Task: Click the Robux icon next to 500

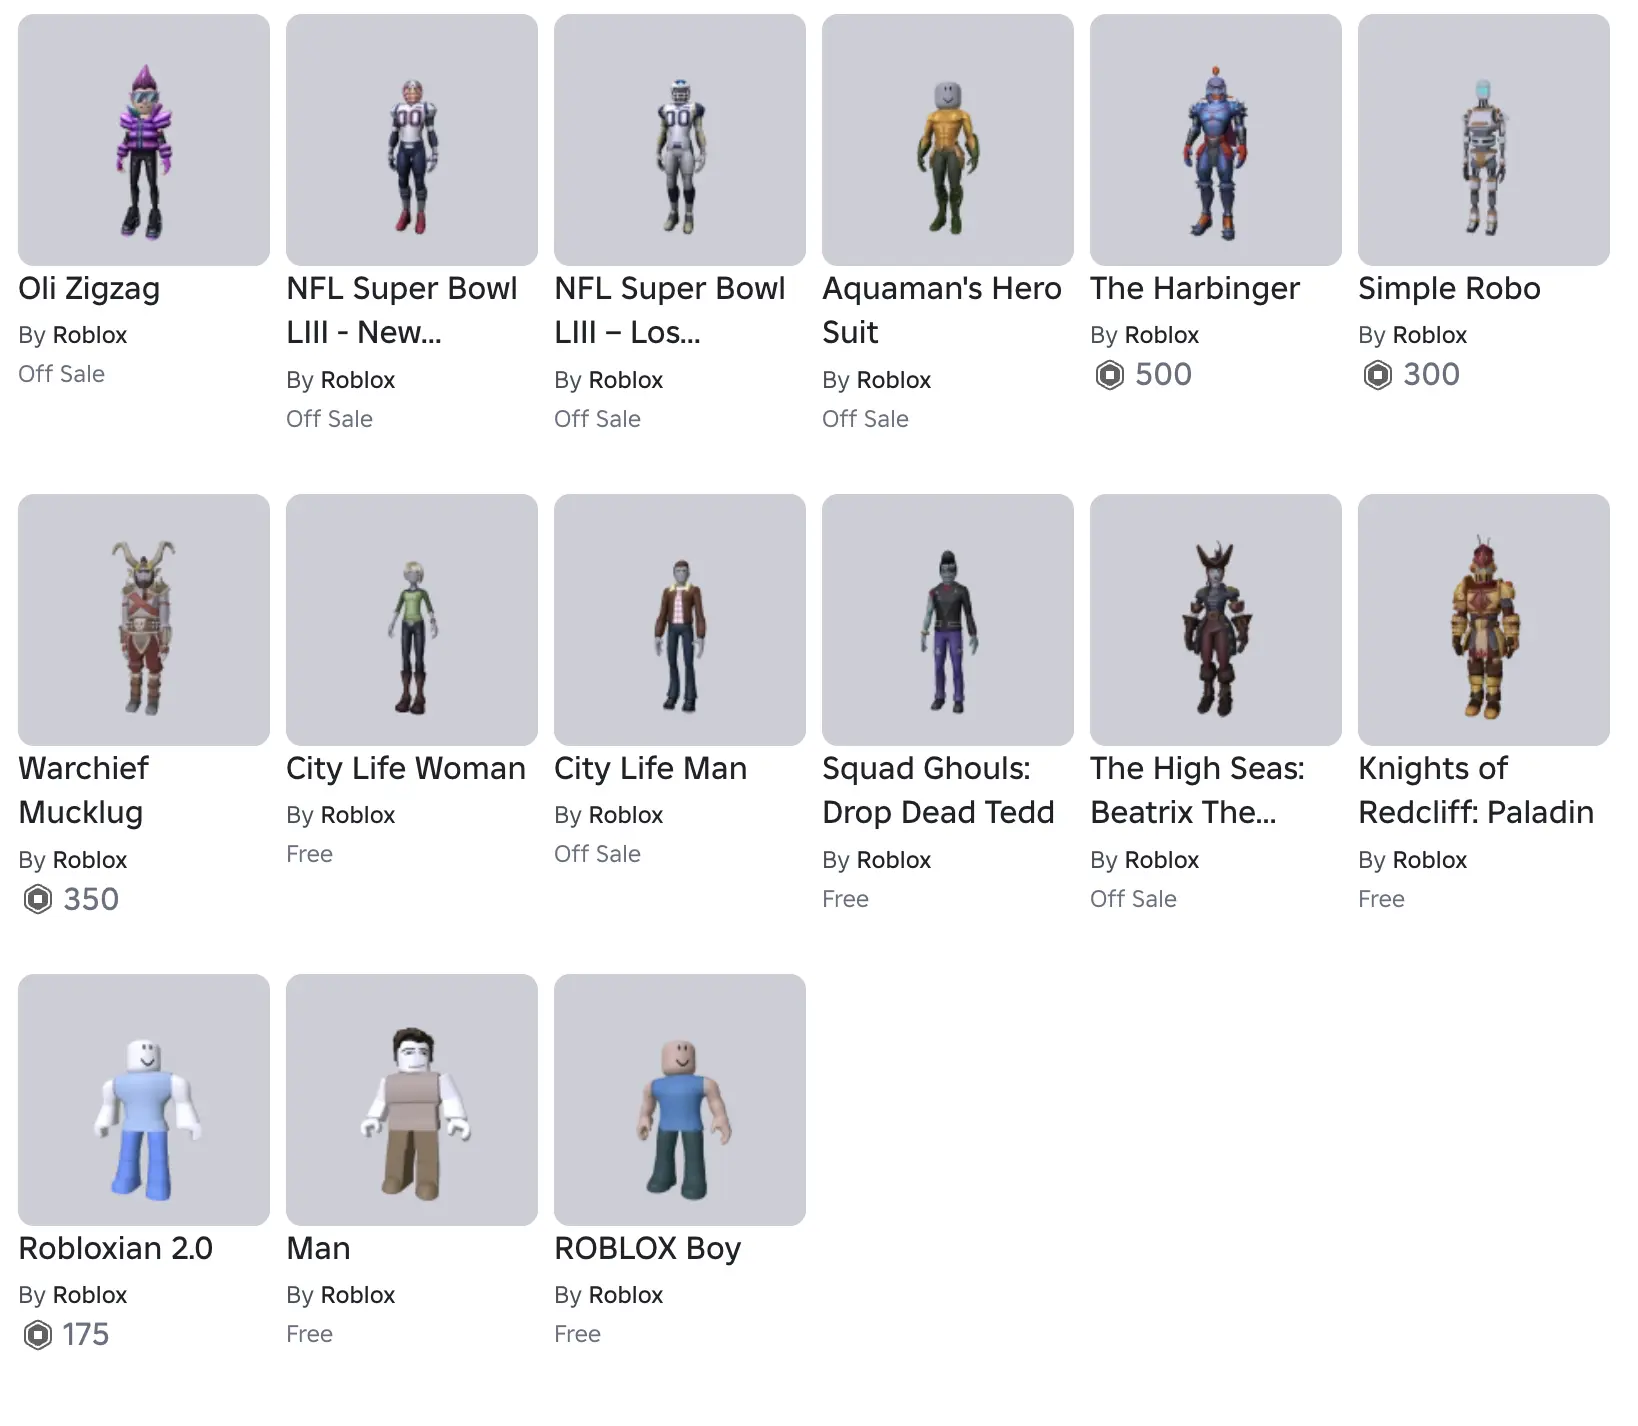Action: (1110, 375)
